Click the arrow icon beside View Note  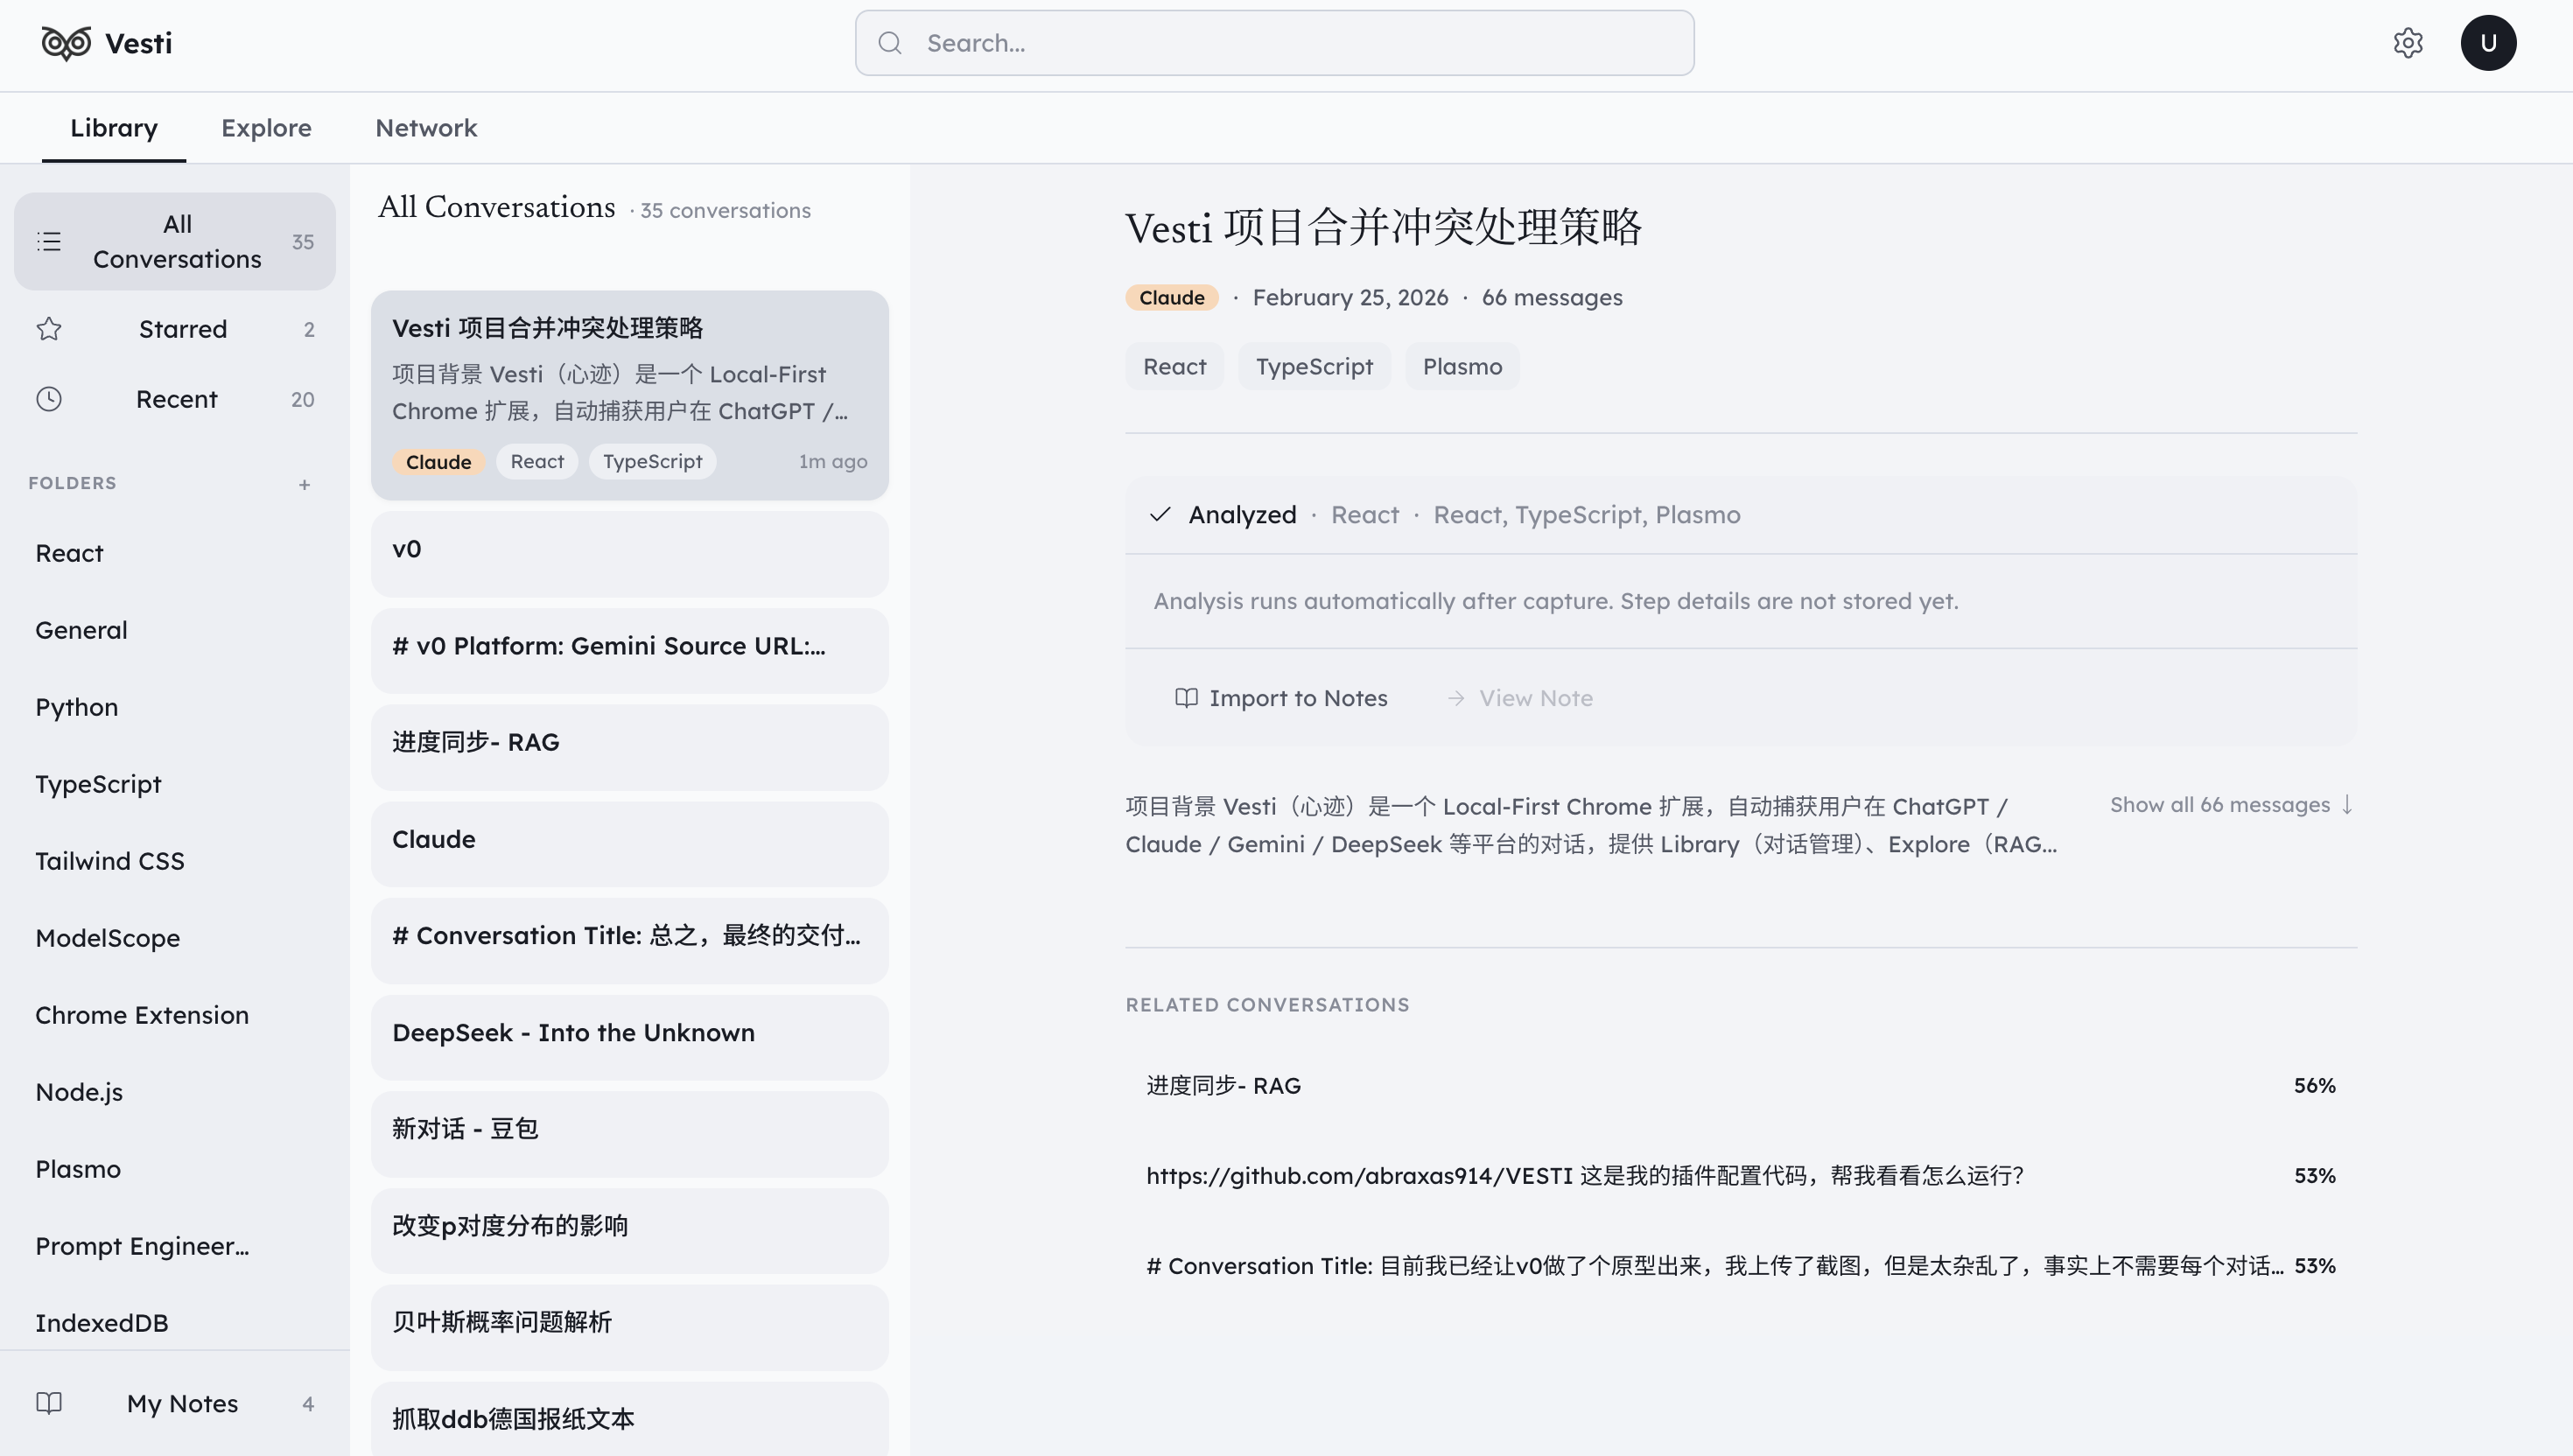[x=1456, y=698]
